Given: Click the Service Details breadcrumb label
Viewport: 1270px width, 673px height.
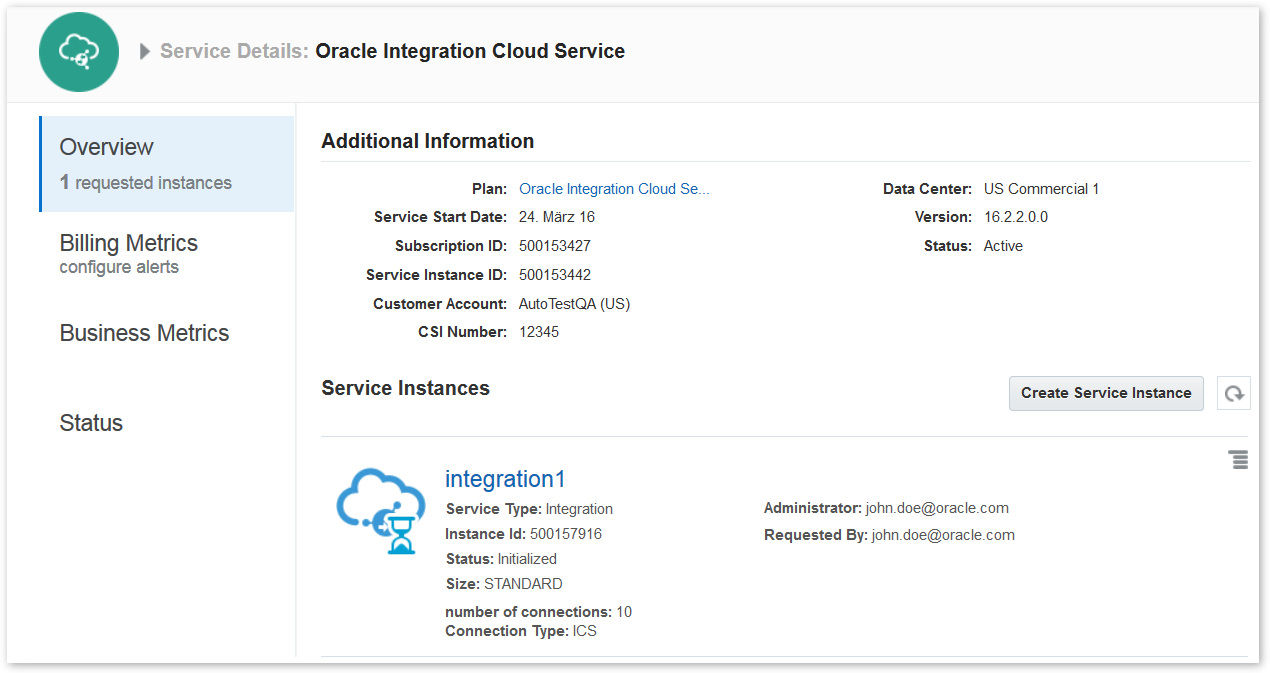Looking at the screenshot, I should click(234, 52).
